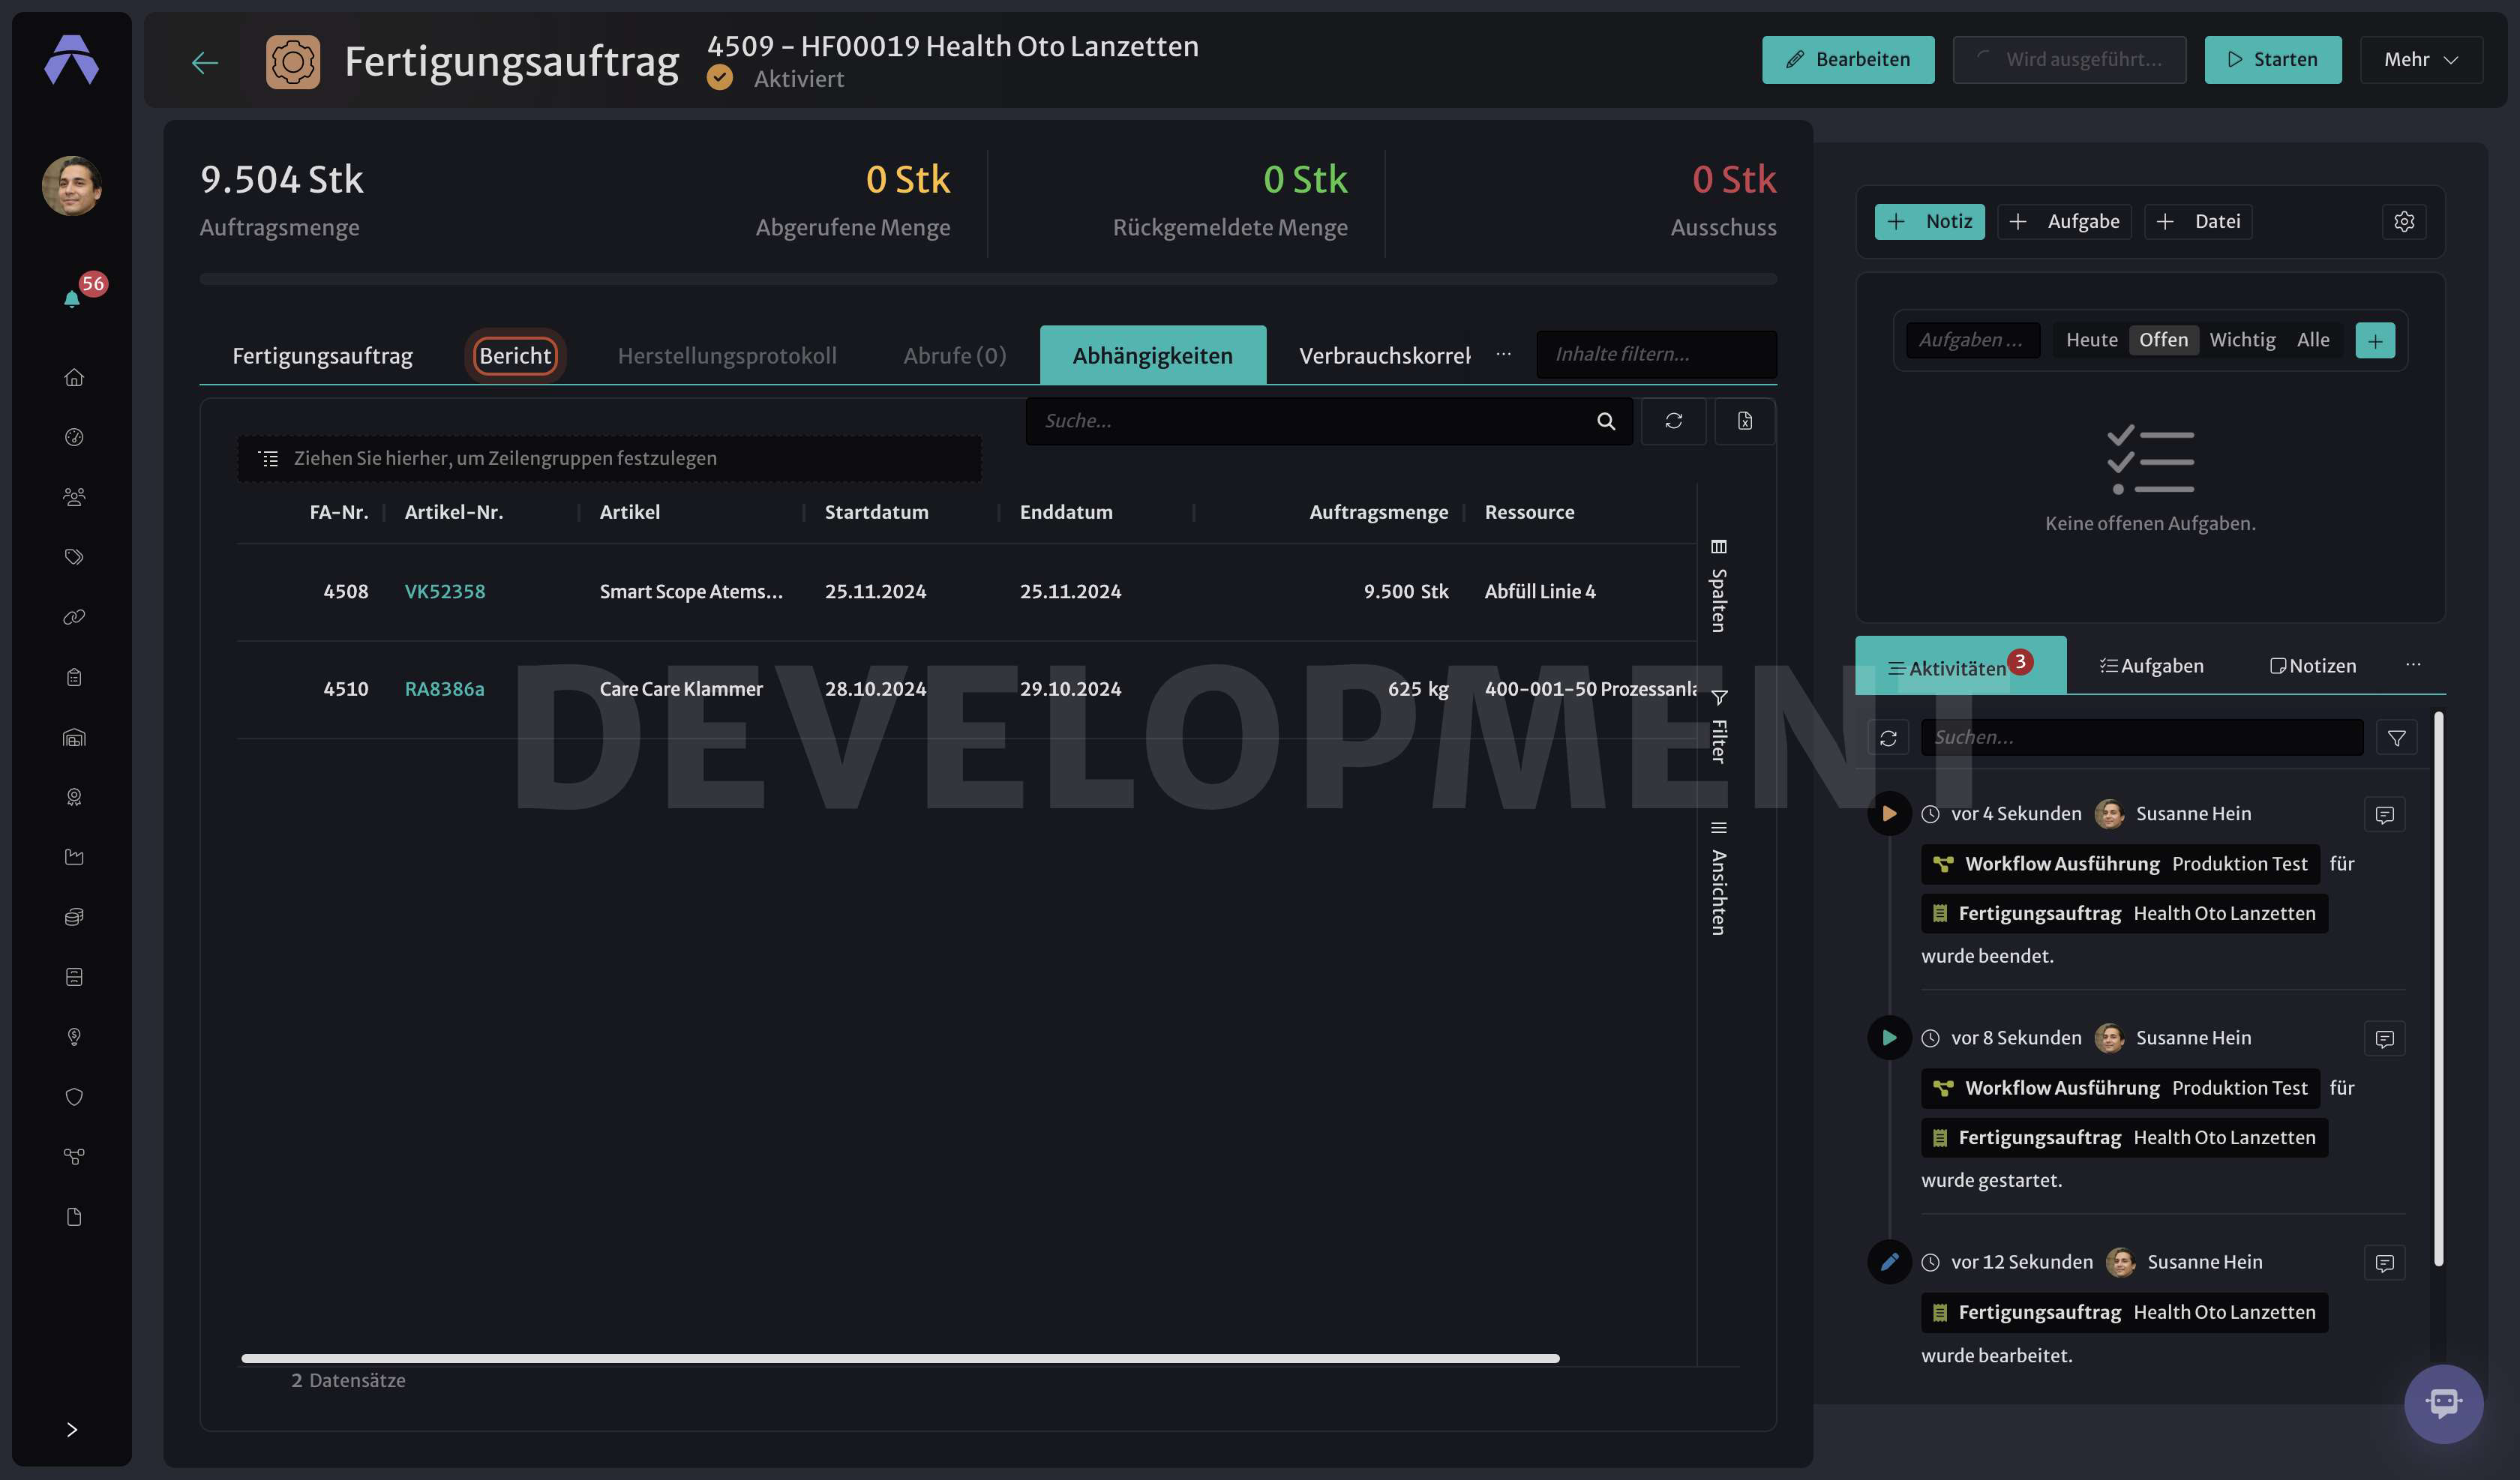Switch to the Fertigungsauftrag tab

point(322,356)
